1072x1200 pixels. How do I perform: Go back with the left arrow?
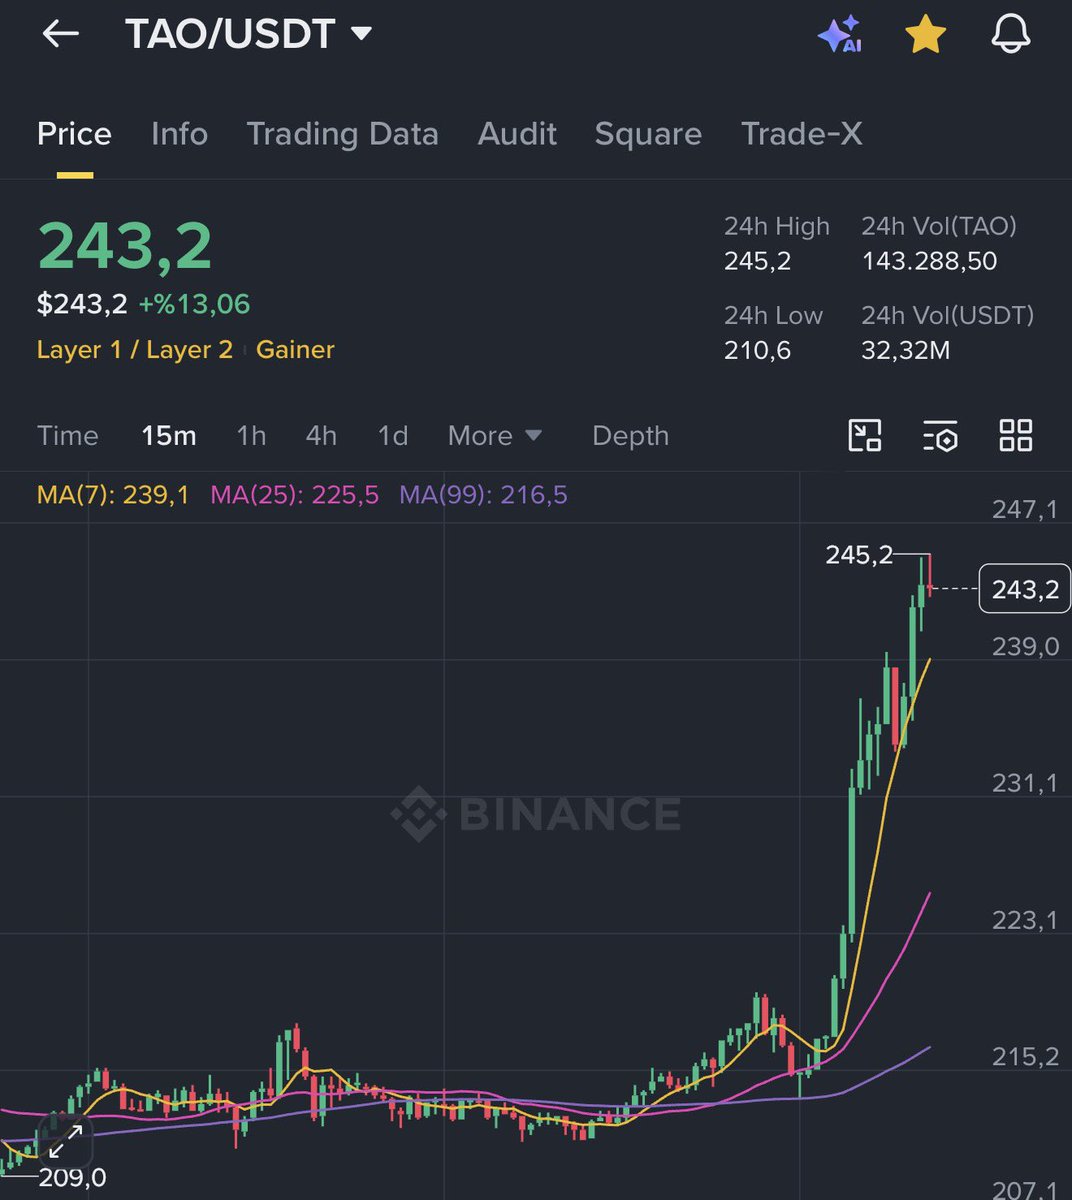click(x=60, y=33)
